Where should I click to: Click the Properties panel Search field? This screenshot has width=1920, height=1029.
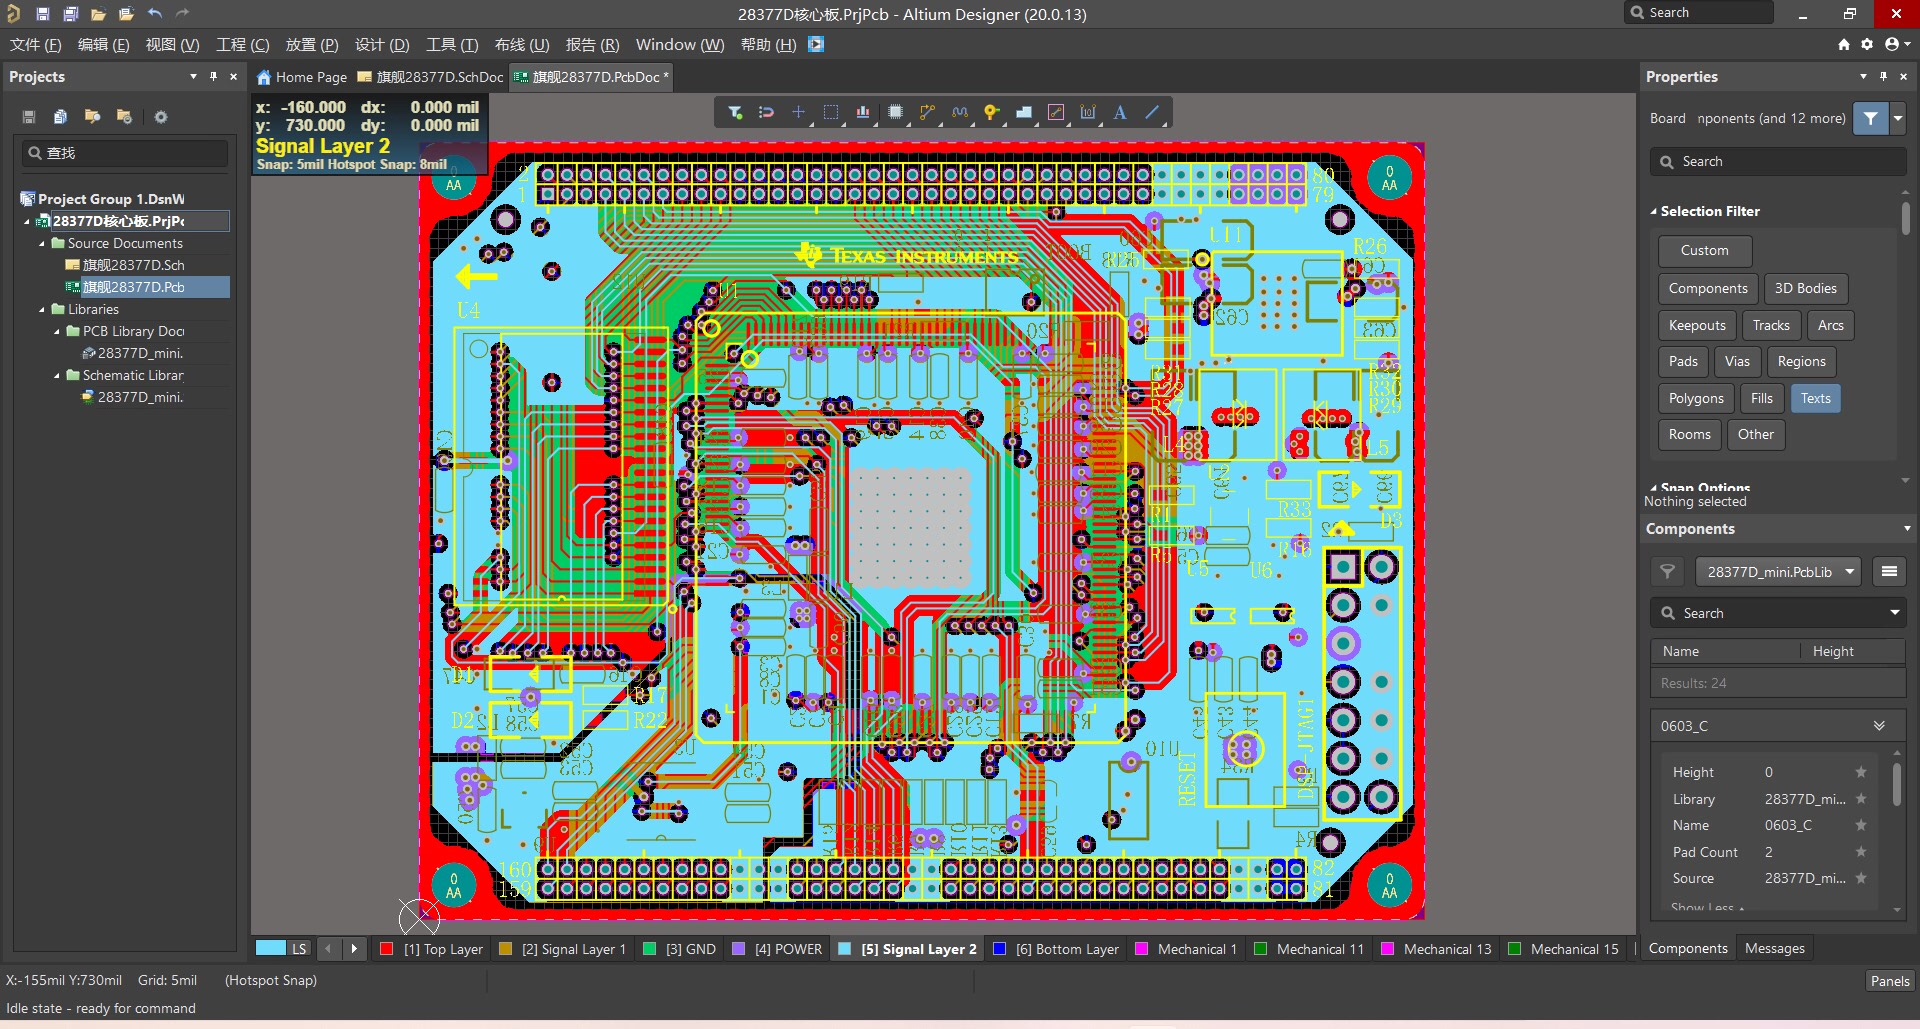point(1778,162)
